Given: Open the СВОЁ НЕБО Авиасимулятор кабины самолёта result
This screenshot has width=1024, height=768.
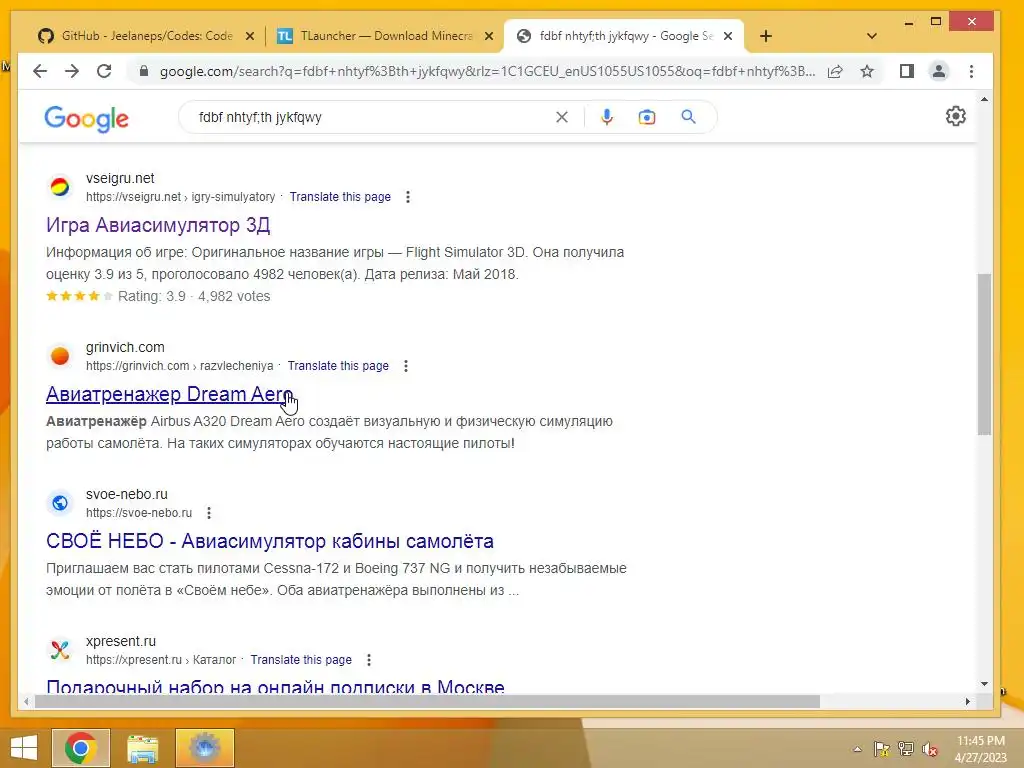Looking at the screenshot, I should click(x=270, y=541).
